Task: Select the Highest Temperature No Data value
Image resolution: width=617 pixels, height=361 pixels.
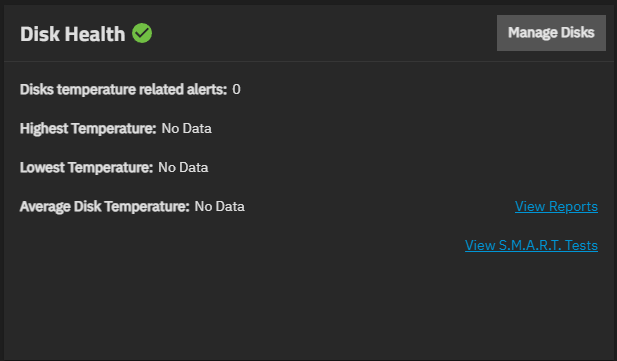Action: [187, 128]
